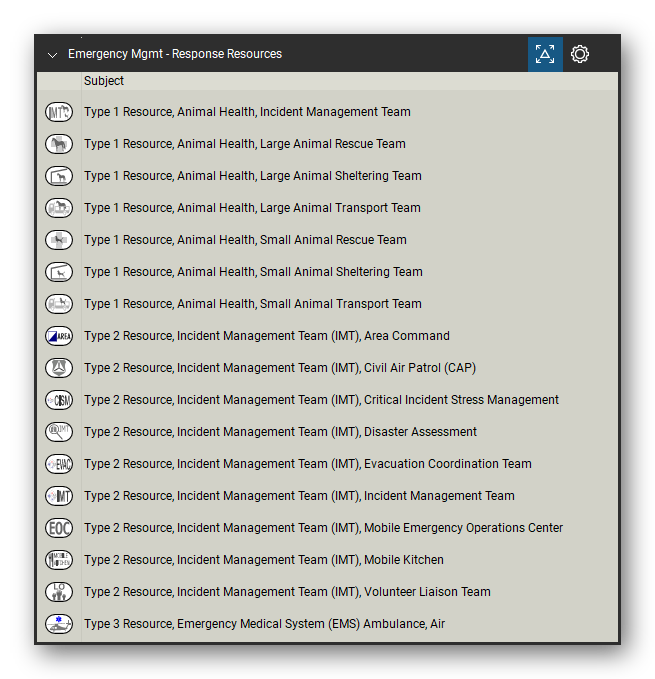Click text ending '(IMT), Incident Management Team'
This screenshot has height=679, width=655.
[299, 496]
